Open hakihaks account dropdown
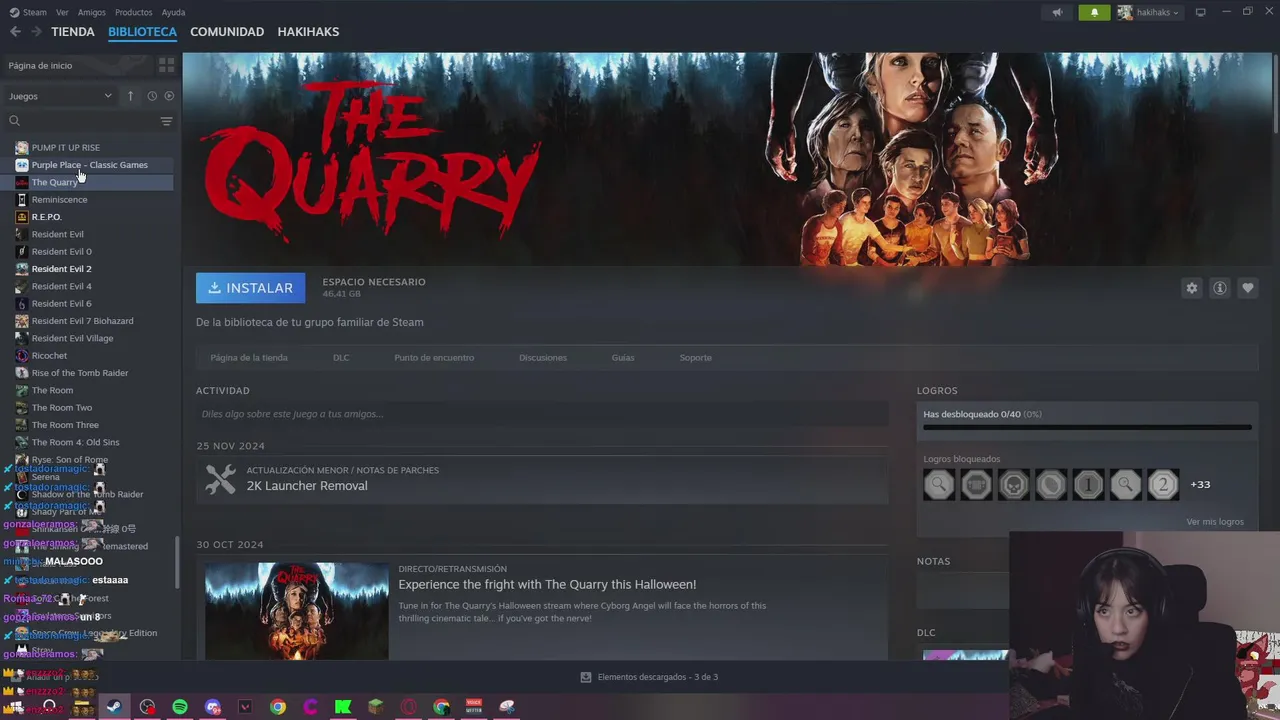This screenshot has height=720, width=1280. (1149, 12)
